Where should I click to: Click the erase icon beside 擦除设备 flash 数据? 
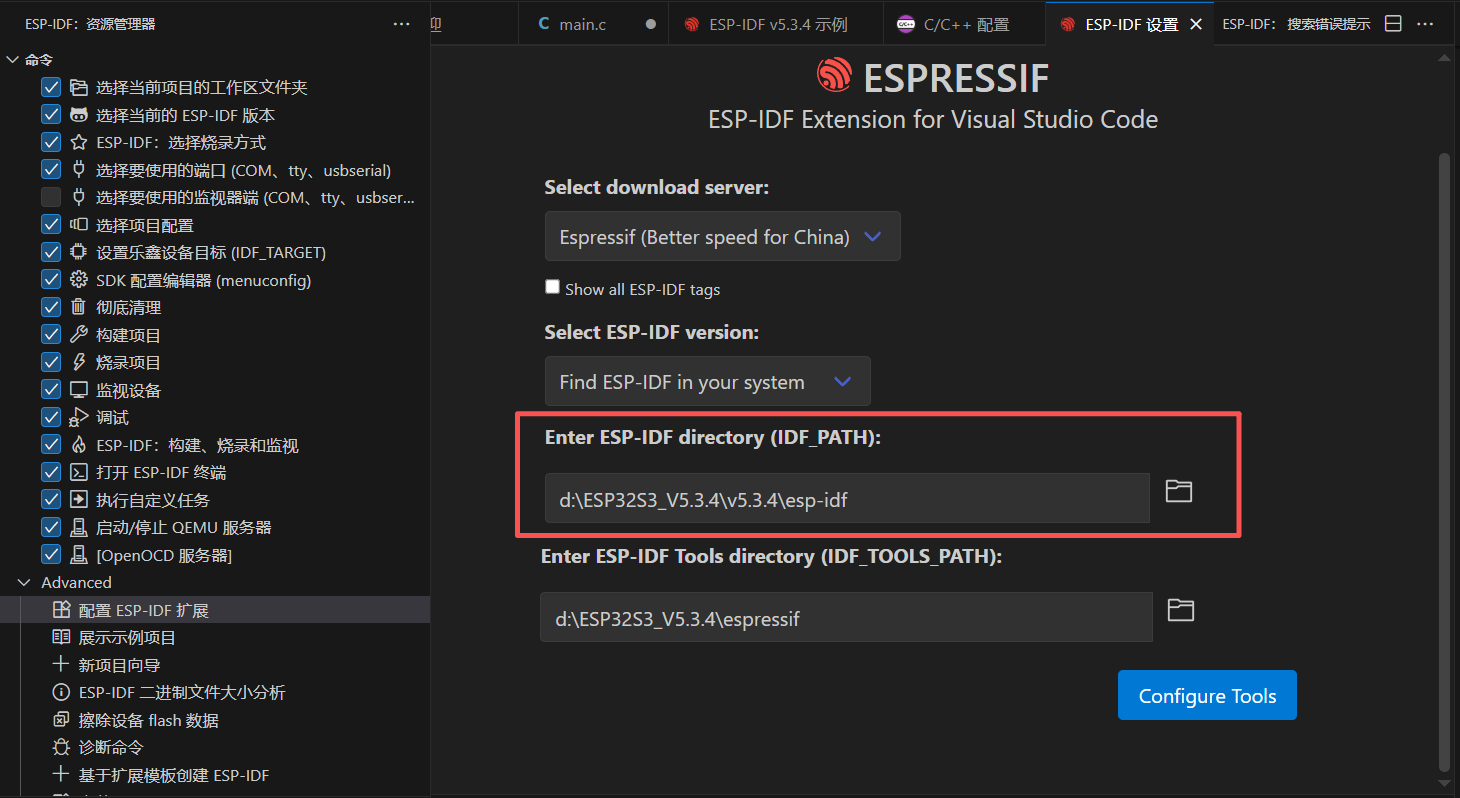(x=61, y=720)
